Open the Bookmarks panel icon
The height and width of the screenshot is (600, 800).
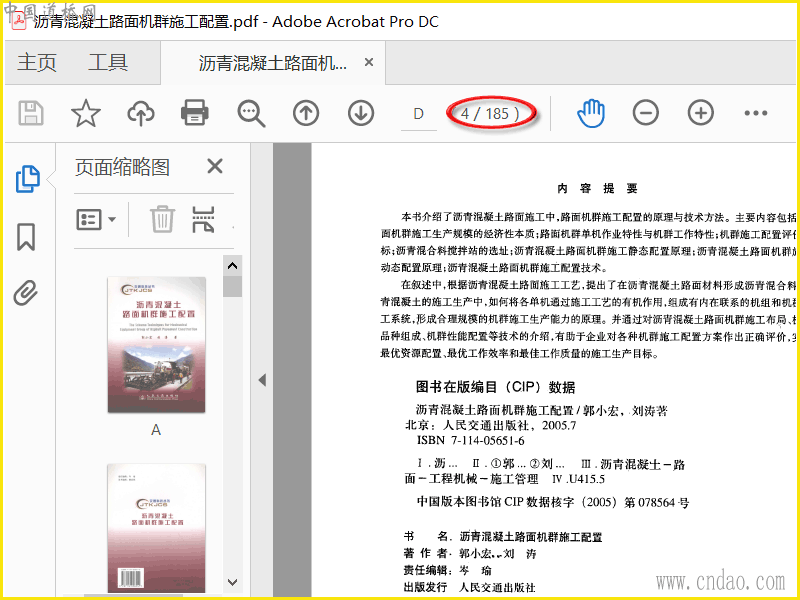click(x=26, y=237)
